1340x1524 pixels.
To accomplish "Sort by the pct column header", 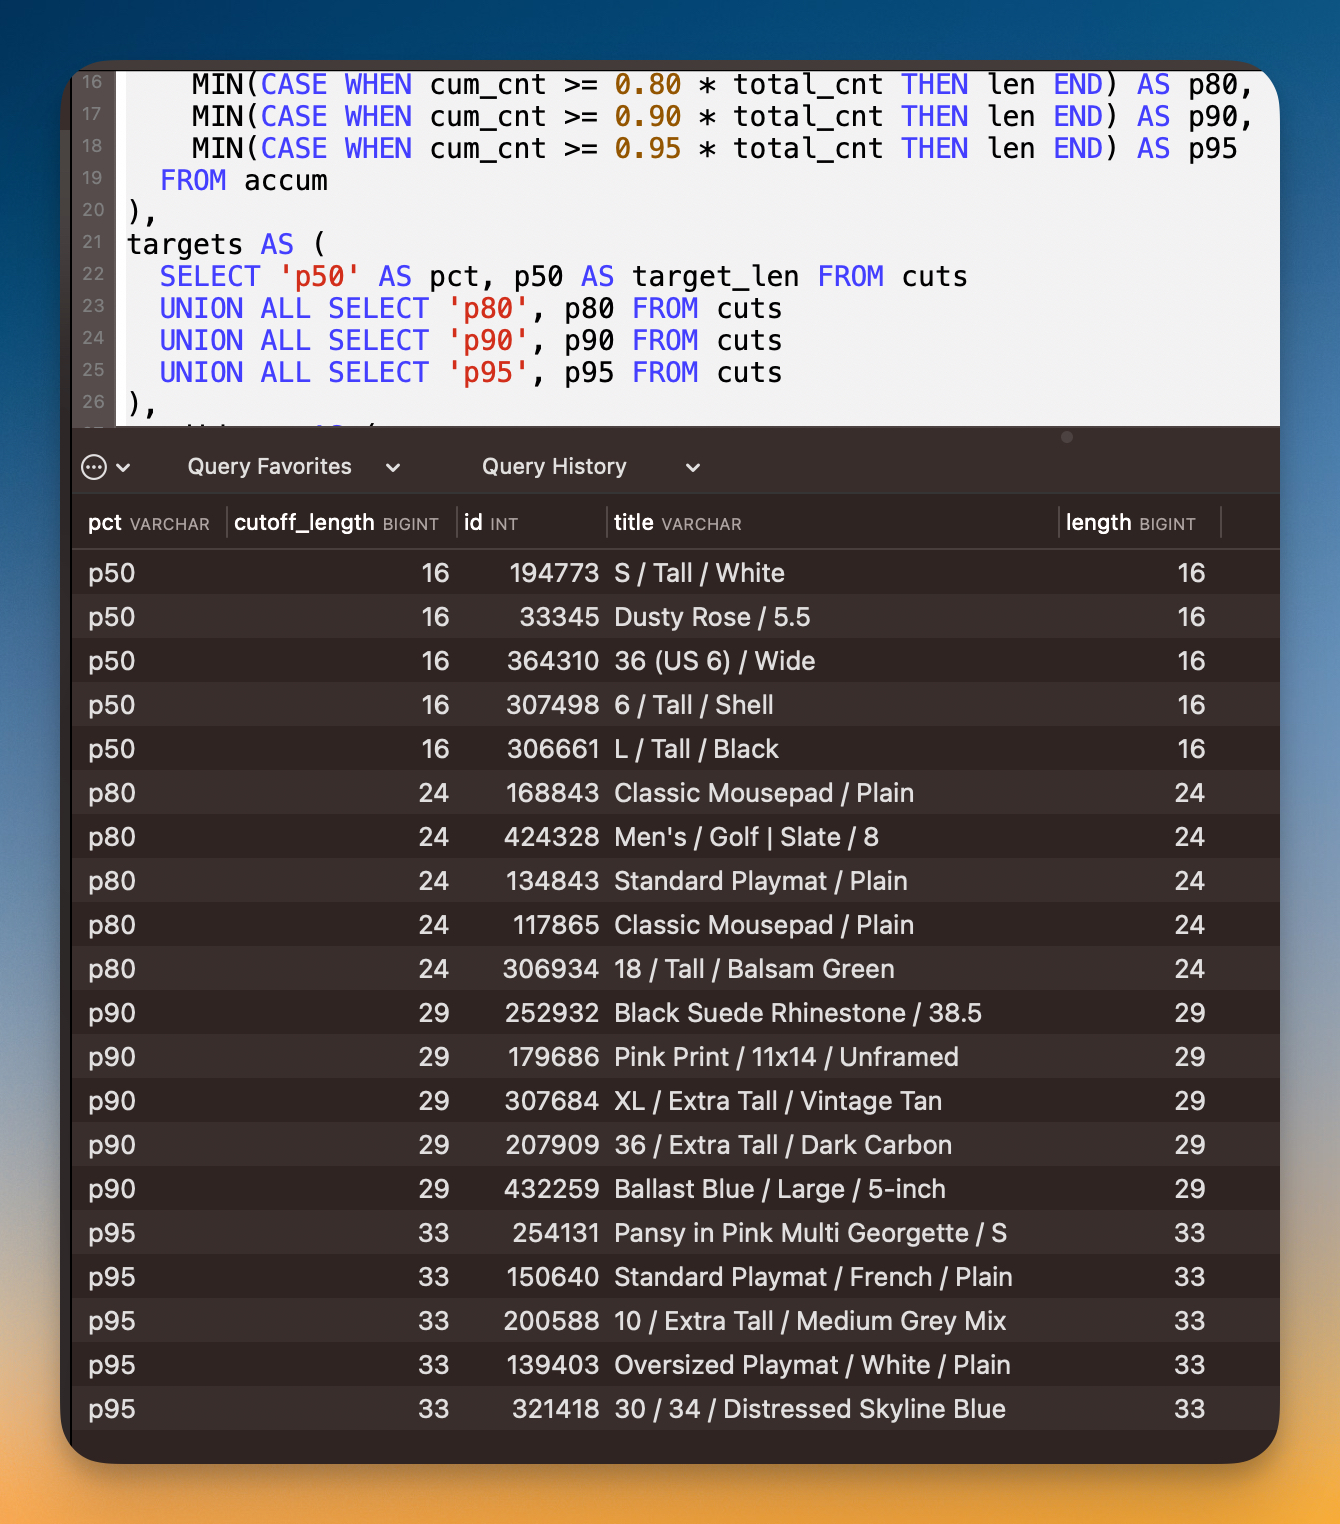I will tap(148, 523).
